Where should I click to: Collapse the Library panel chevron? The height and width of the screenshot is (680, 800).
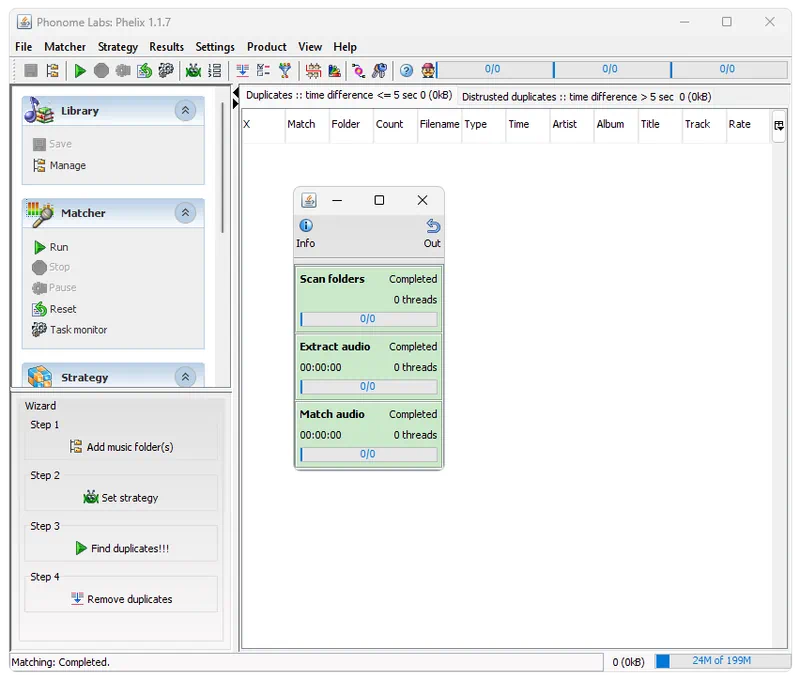[x=185, y=110]
